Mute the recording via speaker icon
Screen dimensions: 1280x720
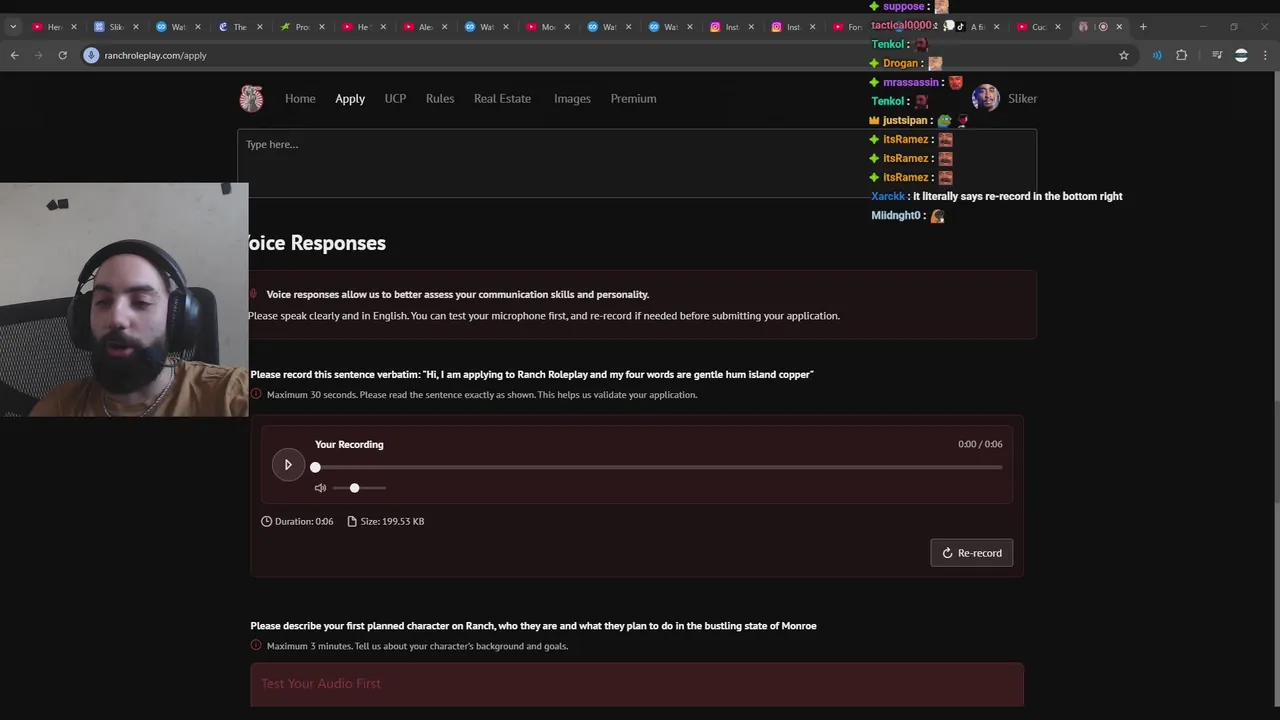pyautogui.click(x=320, y=488)
